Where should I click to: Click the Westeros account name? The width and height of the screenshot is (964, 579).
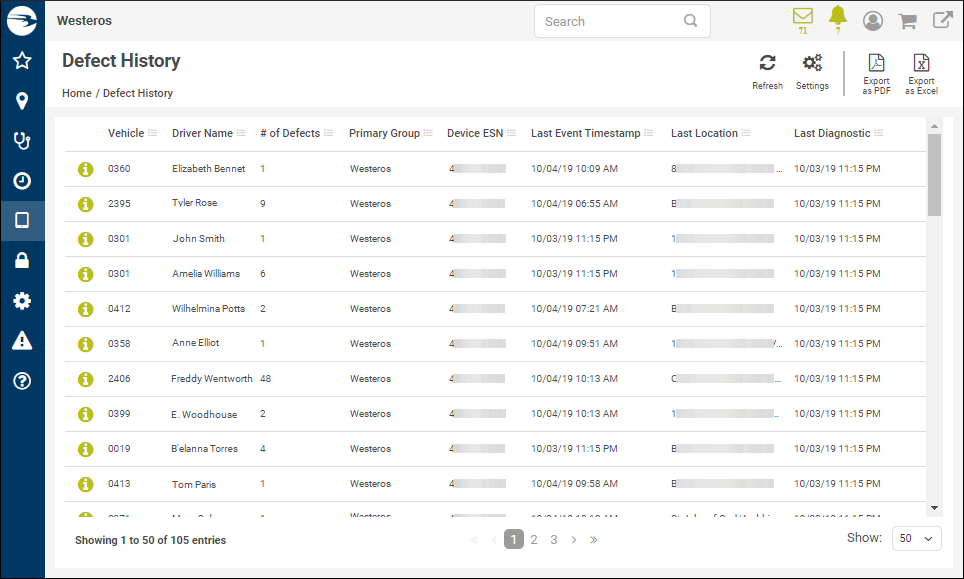click(84, 20)
